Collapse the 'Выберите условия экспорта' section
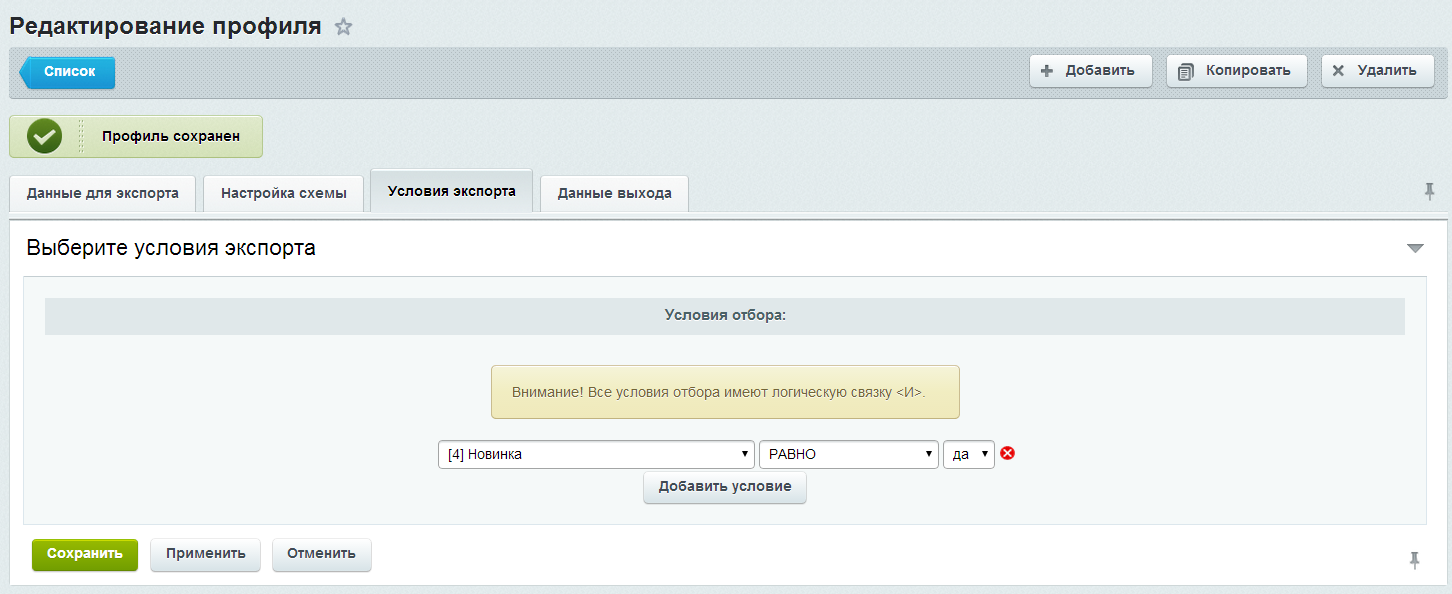Image resolution: width=1452 pixels, height=594 pixels. point(1414,248)
